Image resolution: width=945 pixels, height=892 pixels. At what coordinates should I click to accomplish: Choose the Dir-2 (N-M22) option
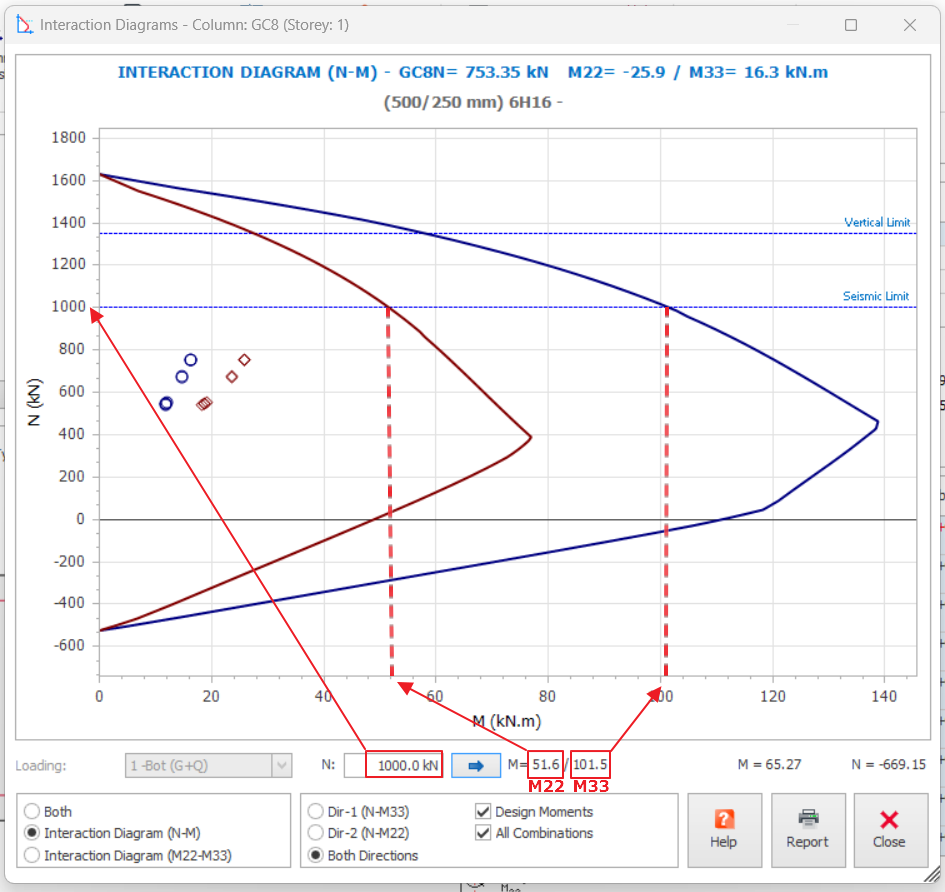tap(317, 833)
